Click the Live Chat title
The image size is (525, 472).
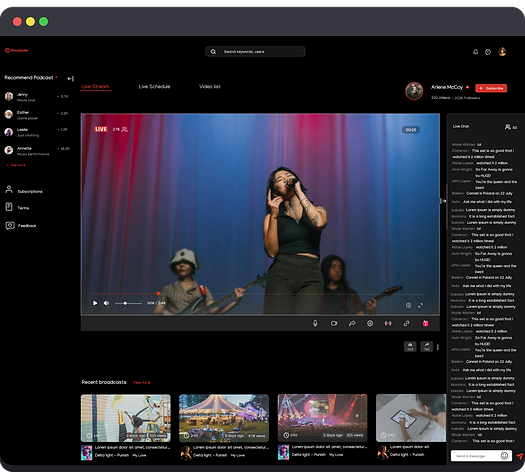[x=461, y=127]
